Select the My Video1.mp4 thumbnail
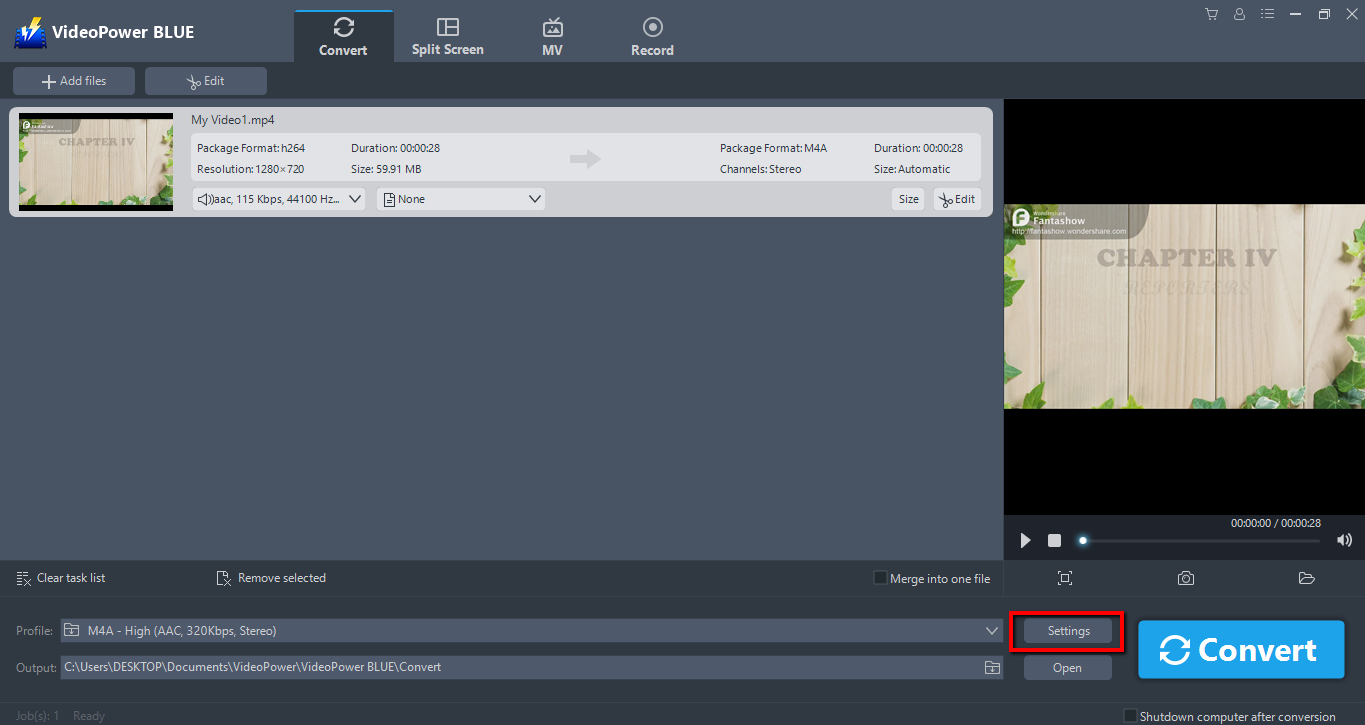 point(96,162)
